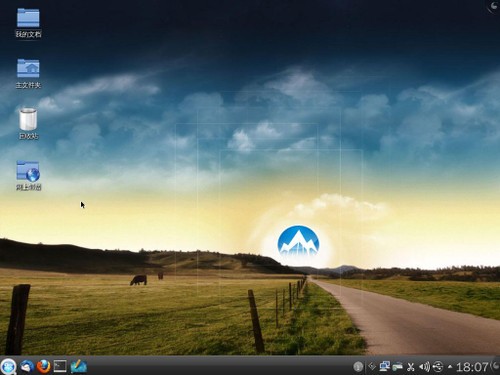Click the diamond-shaped tray icon

point(372,367)
